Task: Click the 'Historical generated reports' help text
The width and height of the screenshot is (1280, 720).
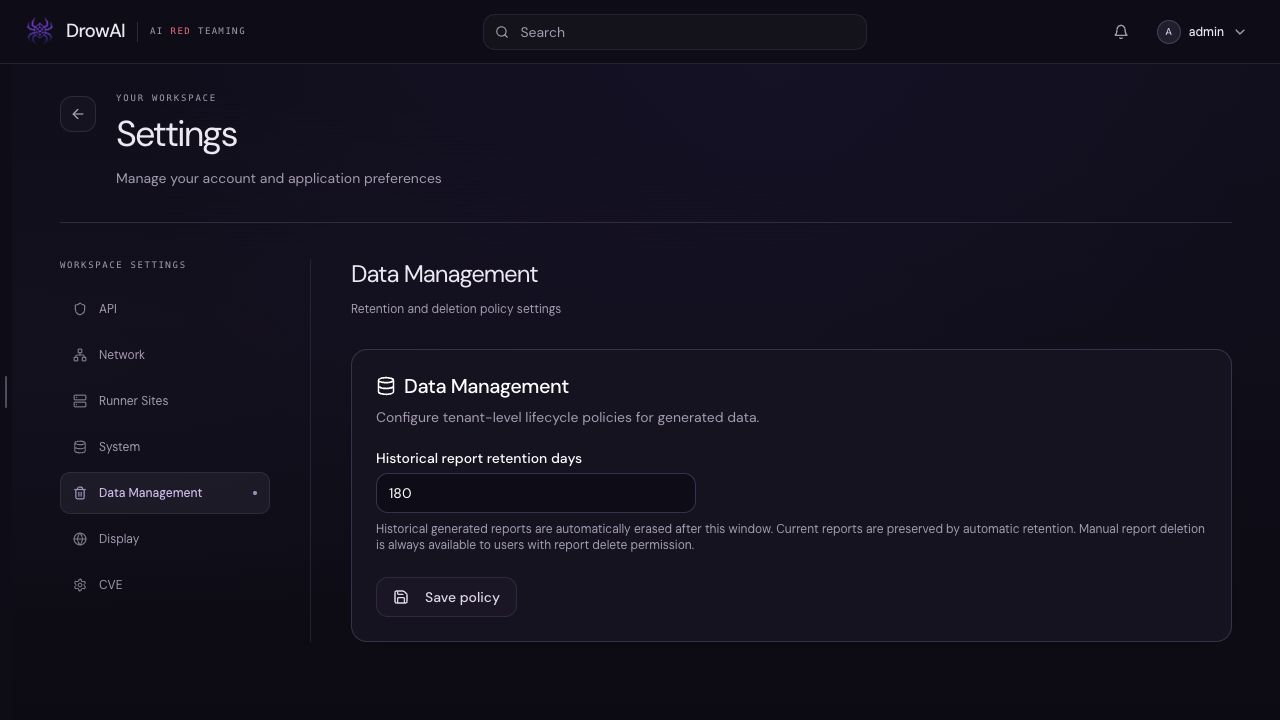Action: tap(790, 537)
